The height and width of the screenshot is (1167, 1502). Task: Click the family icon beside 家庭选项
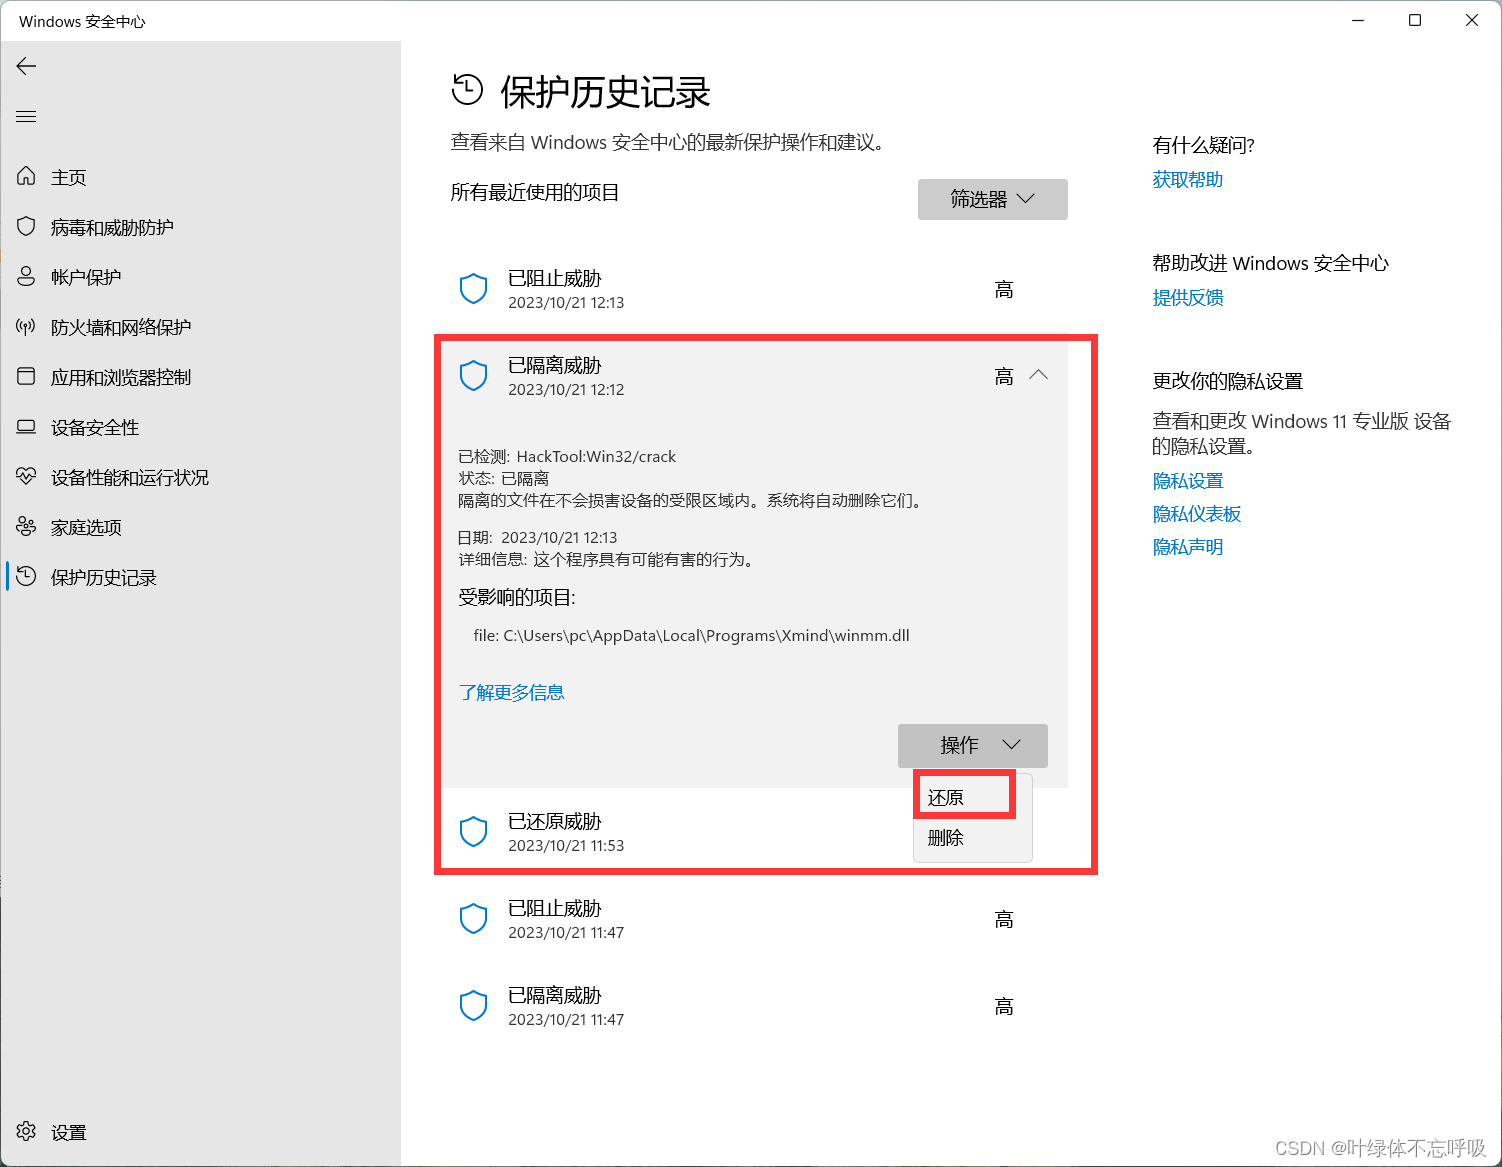point(26,526)
